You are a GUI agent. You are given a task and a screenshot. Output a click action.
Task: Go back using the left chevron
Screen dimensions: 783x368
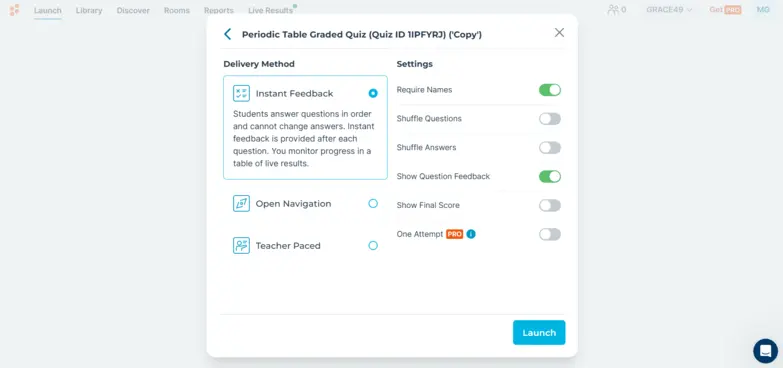point(228,34)
